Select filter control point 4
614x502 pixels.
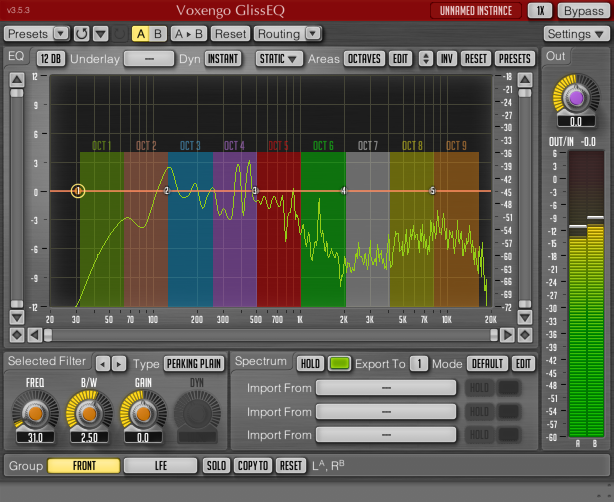(343, 191)
